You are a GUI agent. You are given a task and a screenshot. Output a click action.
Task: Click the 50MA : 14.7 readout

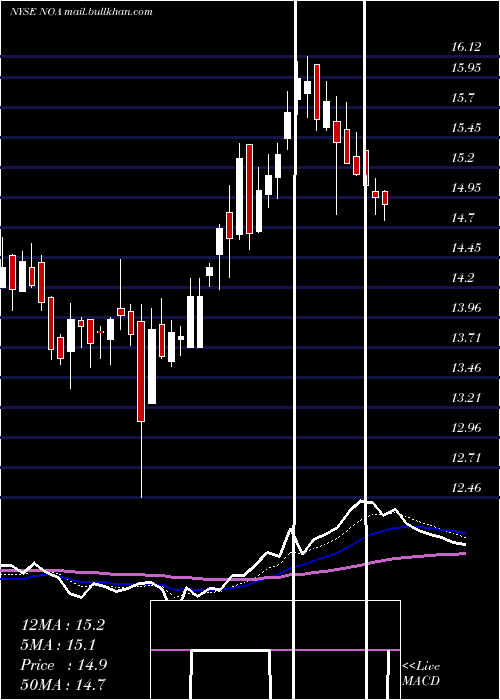pyautogui.click(x=63, y=685)
